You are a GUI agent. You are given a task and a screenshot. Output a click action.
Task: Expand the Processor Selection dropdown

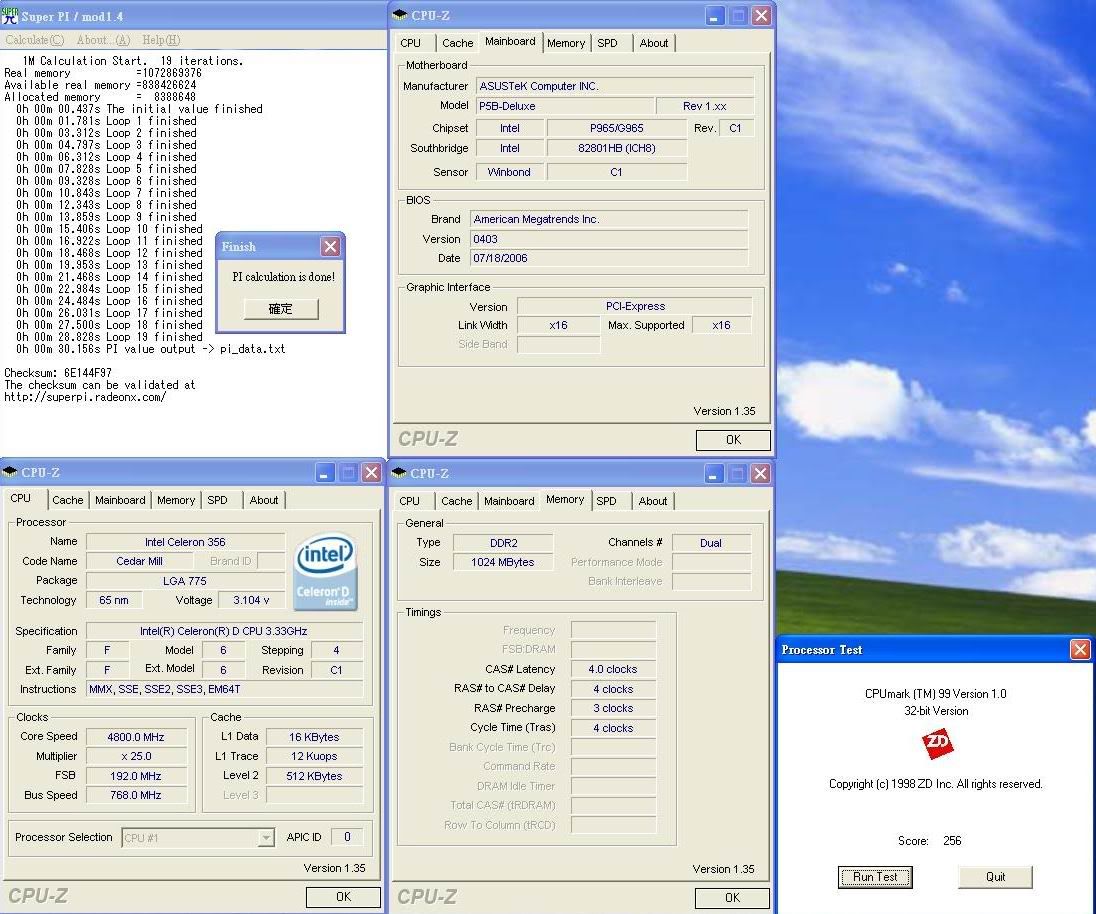click(x=266, y=838)
